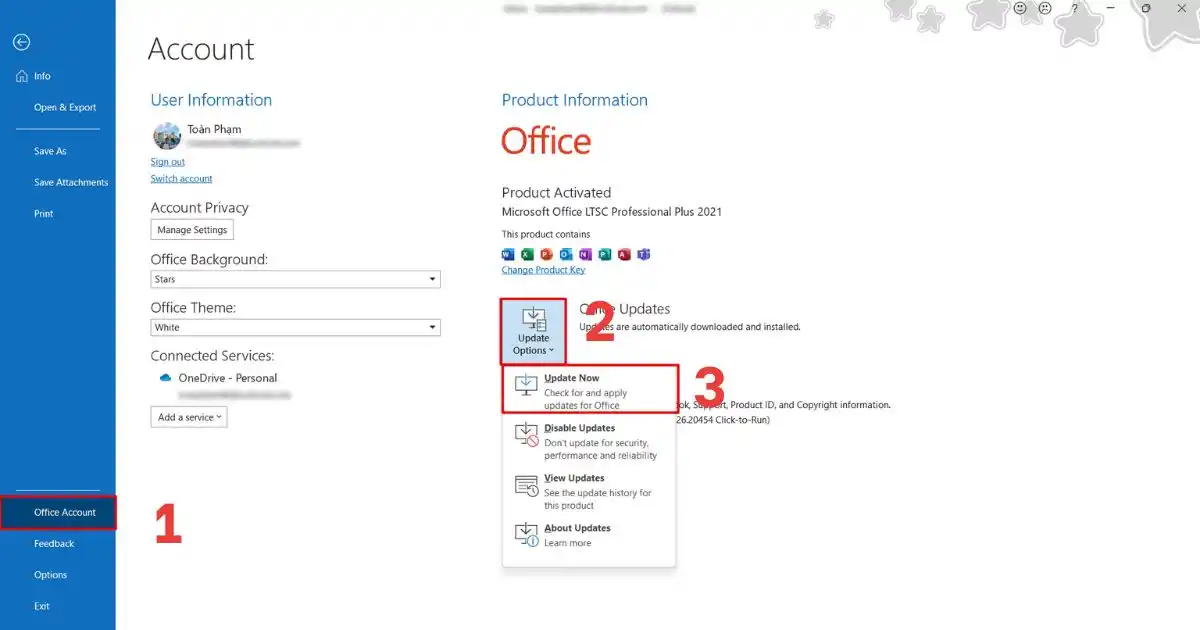Click the User Information heading
Viewport: 1200px width, 630px height.
[211, 100]
